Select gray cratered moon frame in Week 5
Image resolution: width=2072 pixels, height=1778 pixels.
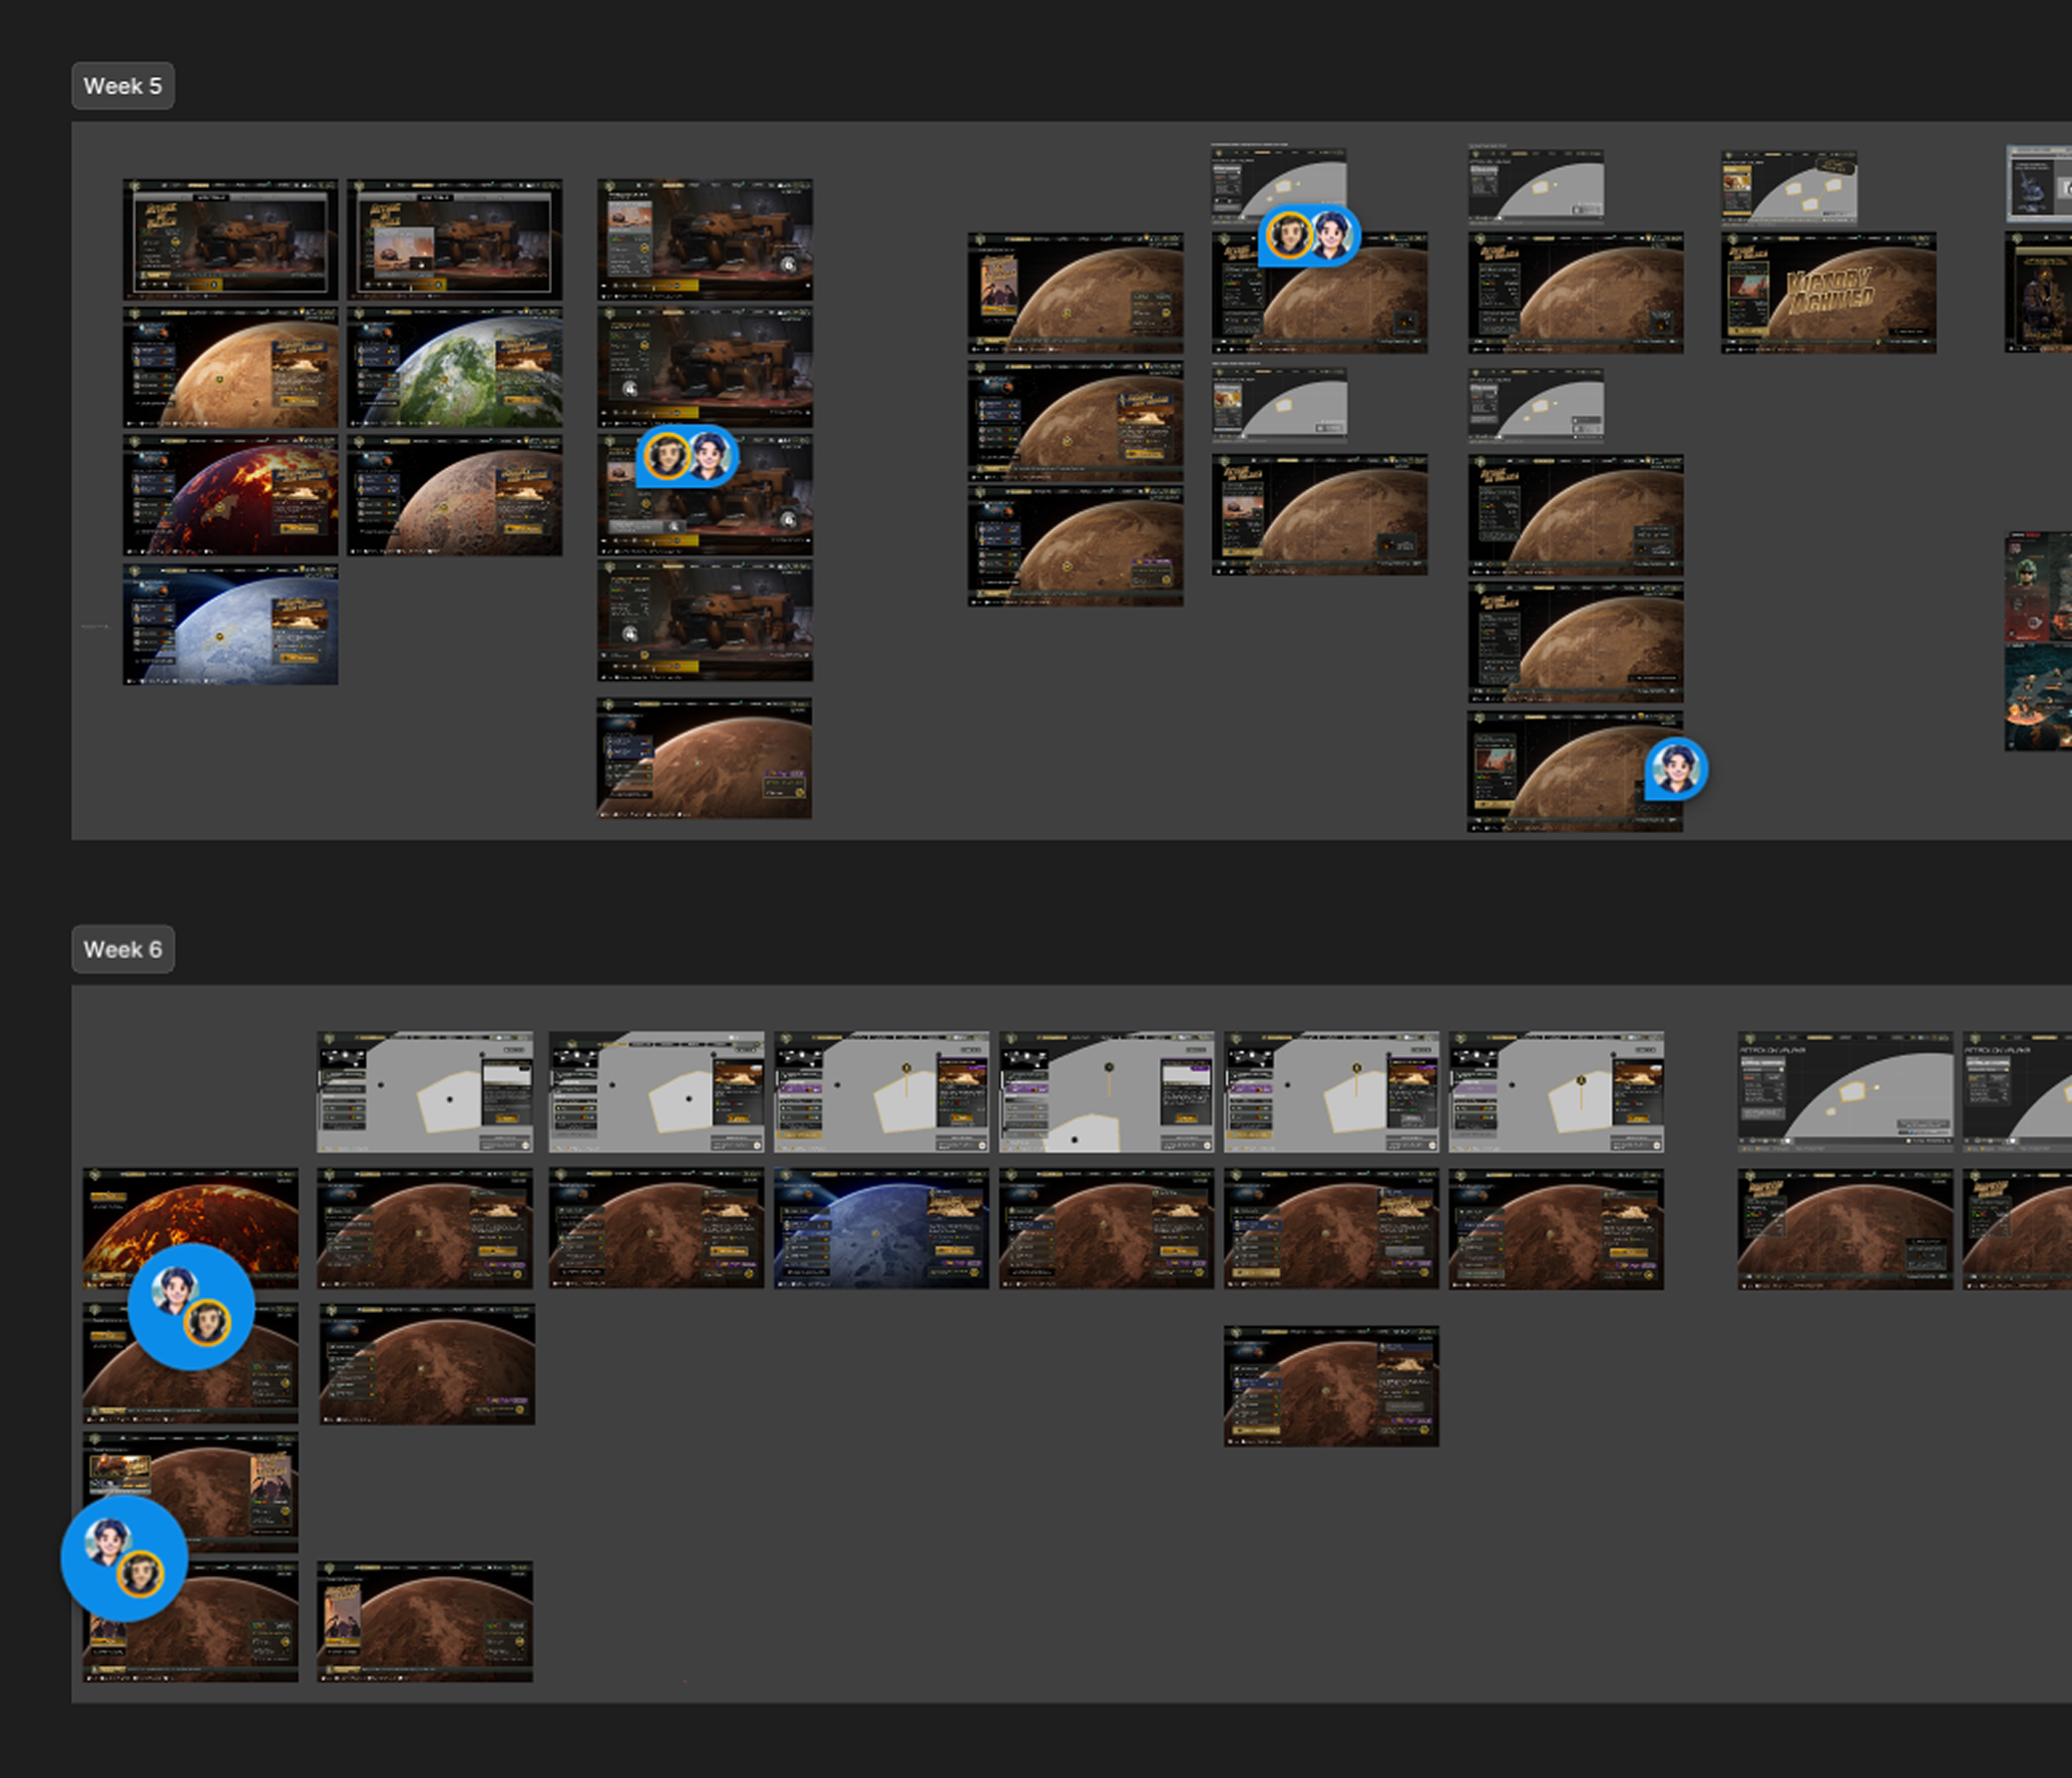click(x=455, y=496)
